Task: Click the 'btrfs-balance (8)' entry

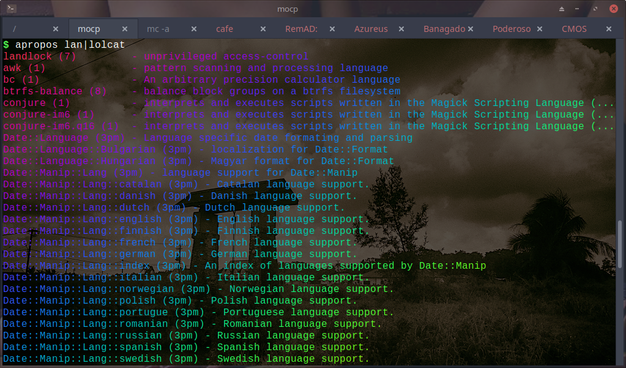Action: click(55, 91)
